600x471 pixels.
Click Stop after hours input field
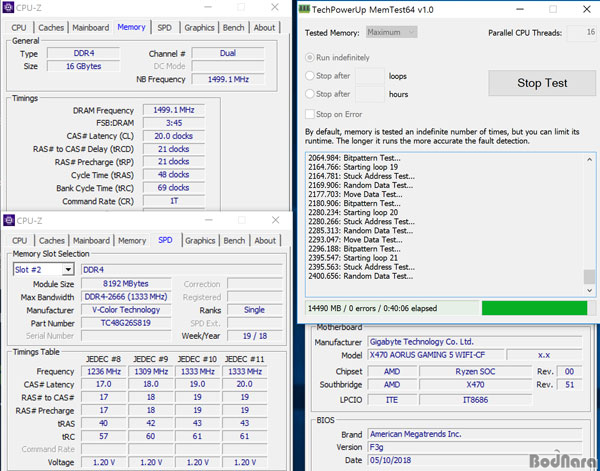pyautogui.click(x=370, y=94)
